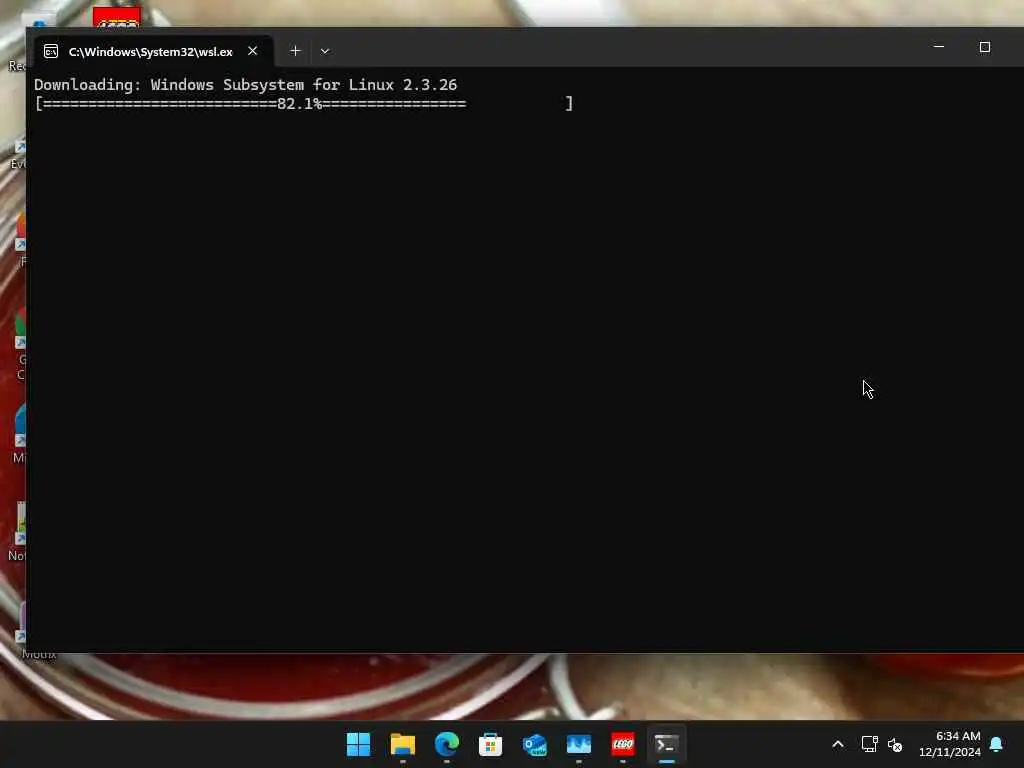Image resolution: width=1024 pixels, height=768 pixels.
Task: Open the notifications bell icon
Action: (x=996, y=744)
